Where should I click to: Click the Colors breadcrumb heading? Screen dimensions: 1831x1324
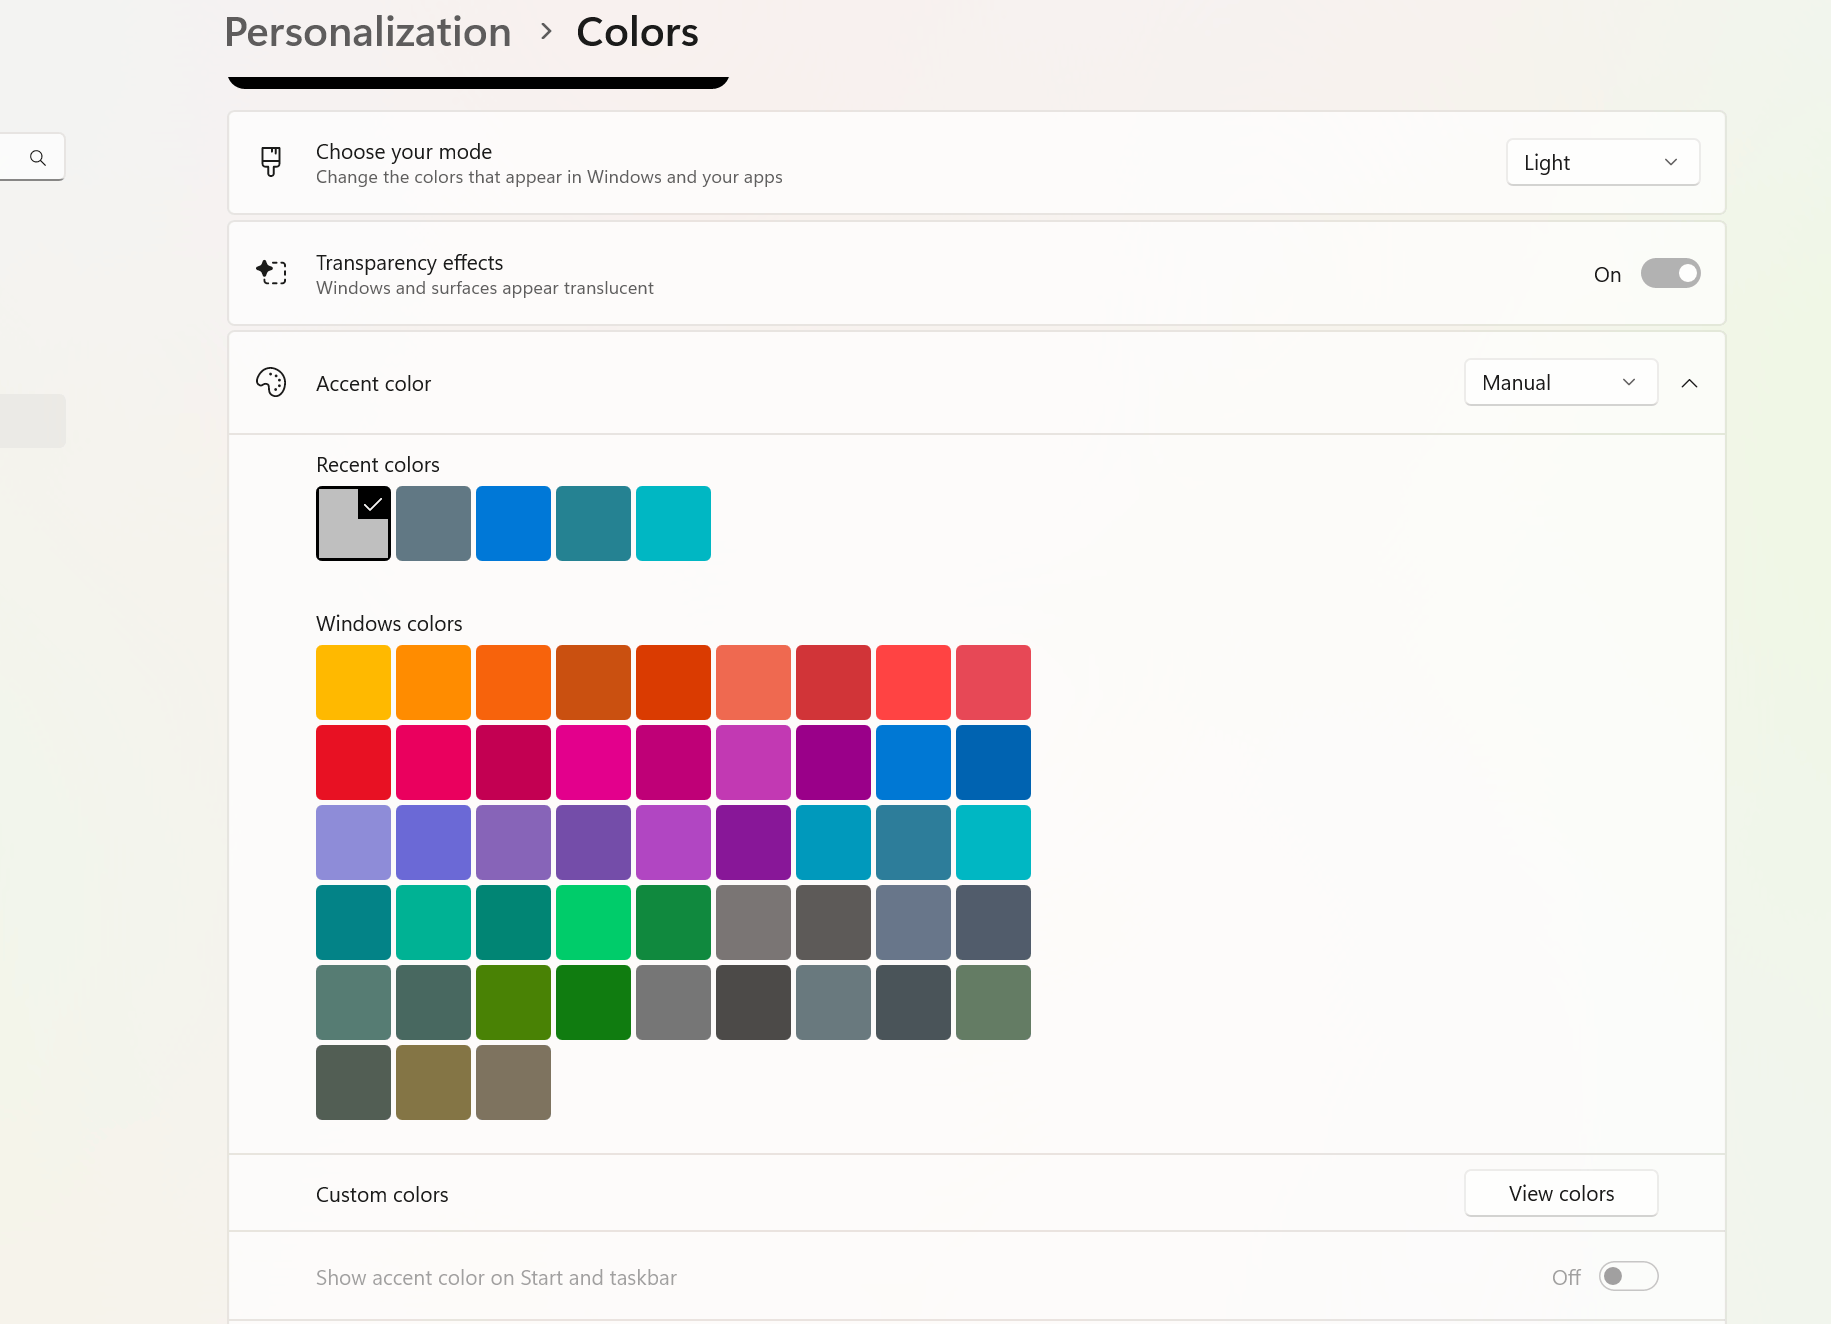(637, 33)
